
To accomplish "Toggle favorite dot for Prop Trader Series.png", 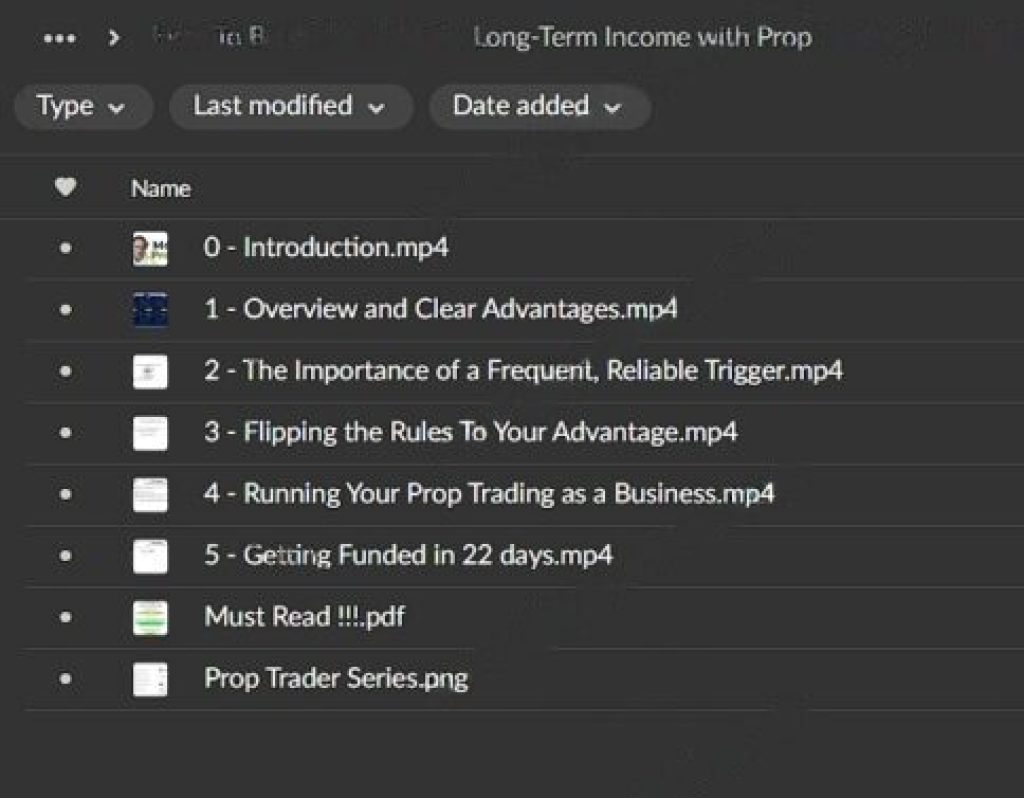I will pos(65,679).
